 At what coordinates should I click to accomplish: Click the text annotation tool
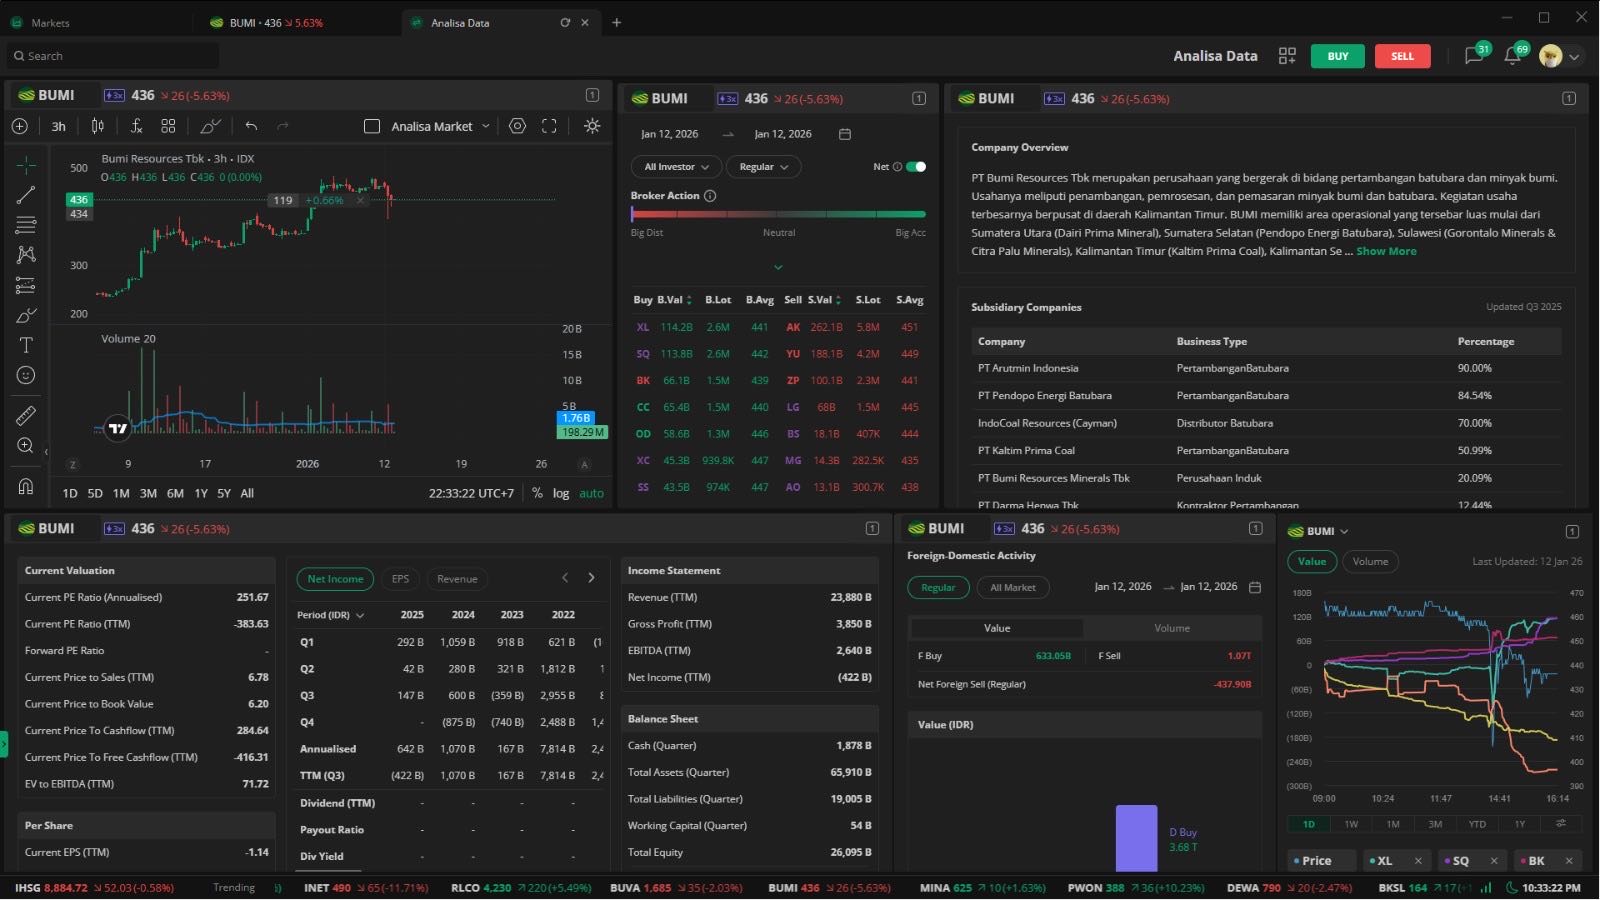[26, 345]
